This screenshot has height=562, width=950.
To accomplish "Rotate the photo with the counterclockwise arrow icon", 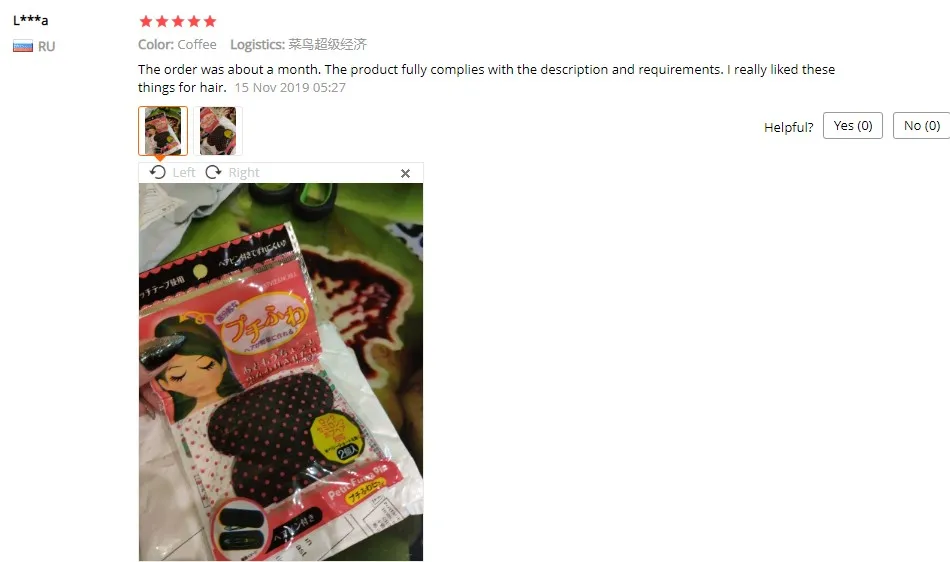I will (x=158, y=173).
